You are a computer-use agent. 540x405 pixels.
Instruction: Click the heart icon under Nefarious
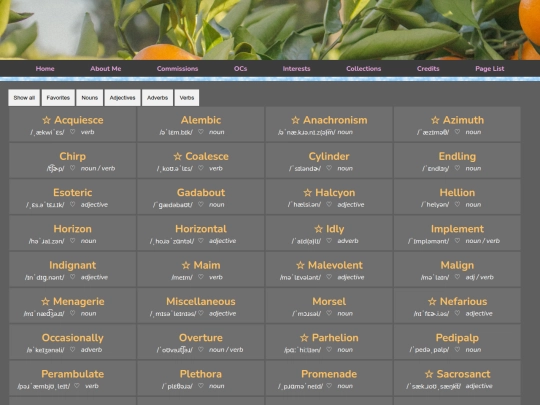(x=457, y=313)
